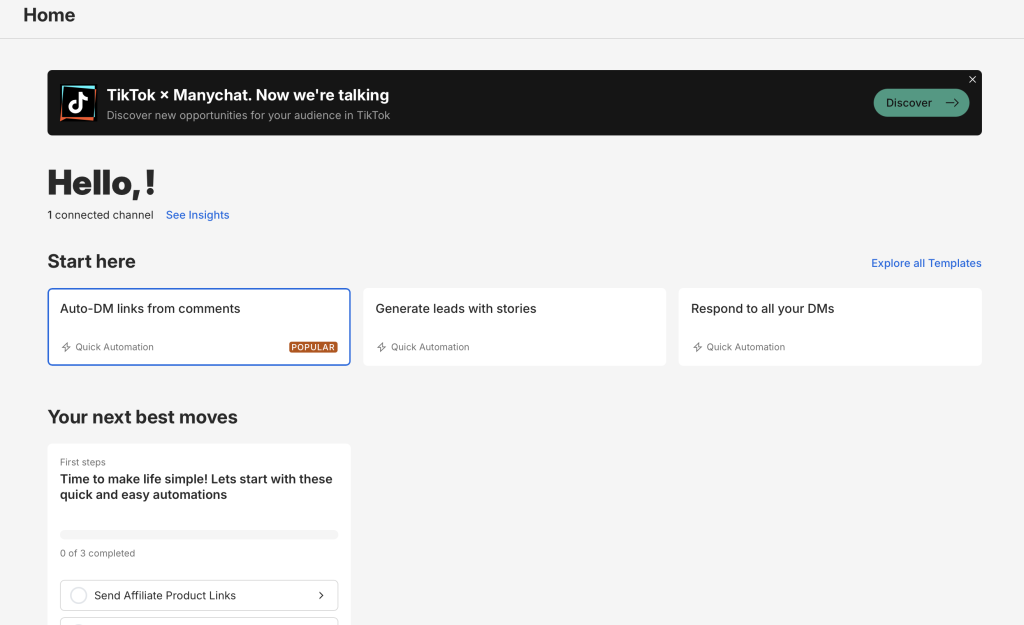Image resolution: width=1024 pixels, height=625 pixels.
Task: Open Send Affiliate Product Links step
Action: click(199, 596)
